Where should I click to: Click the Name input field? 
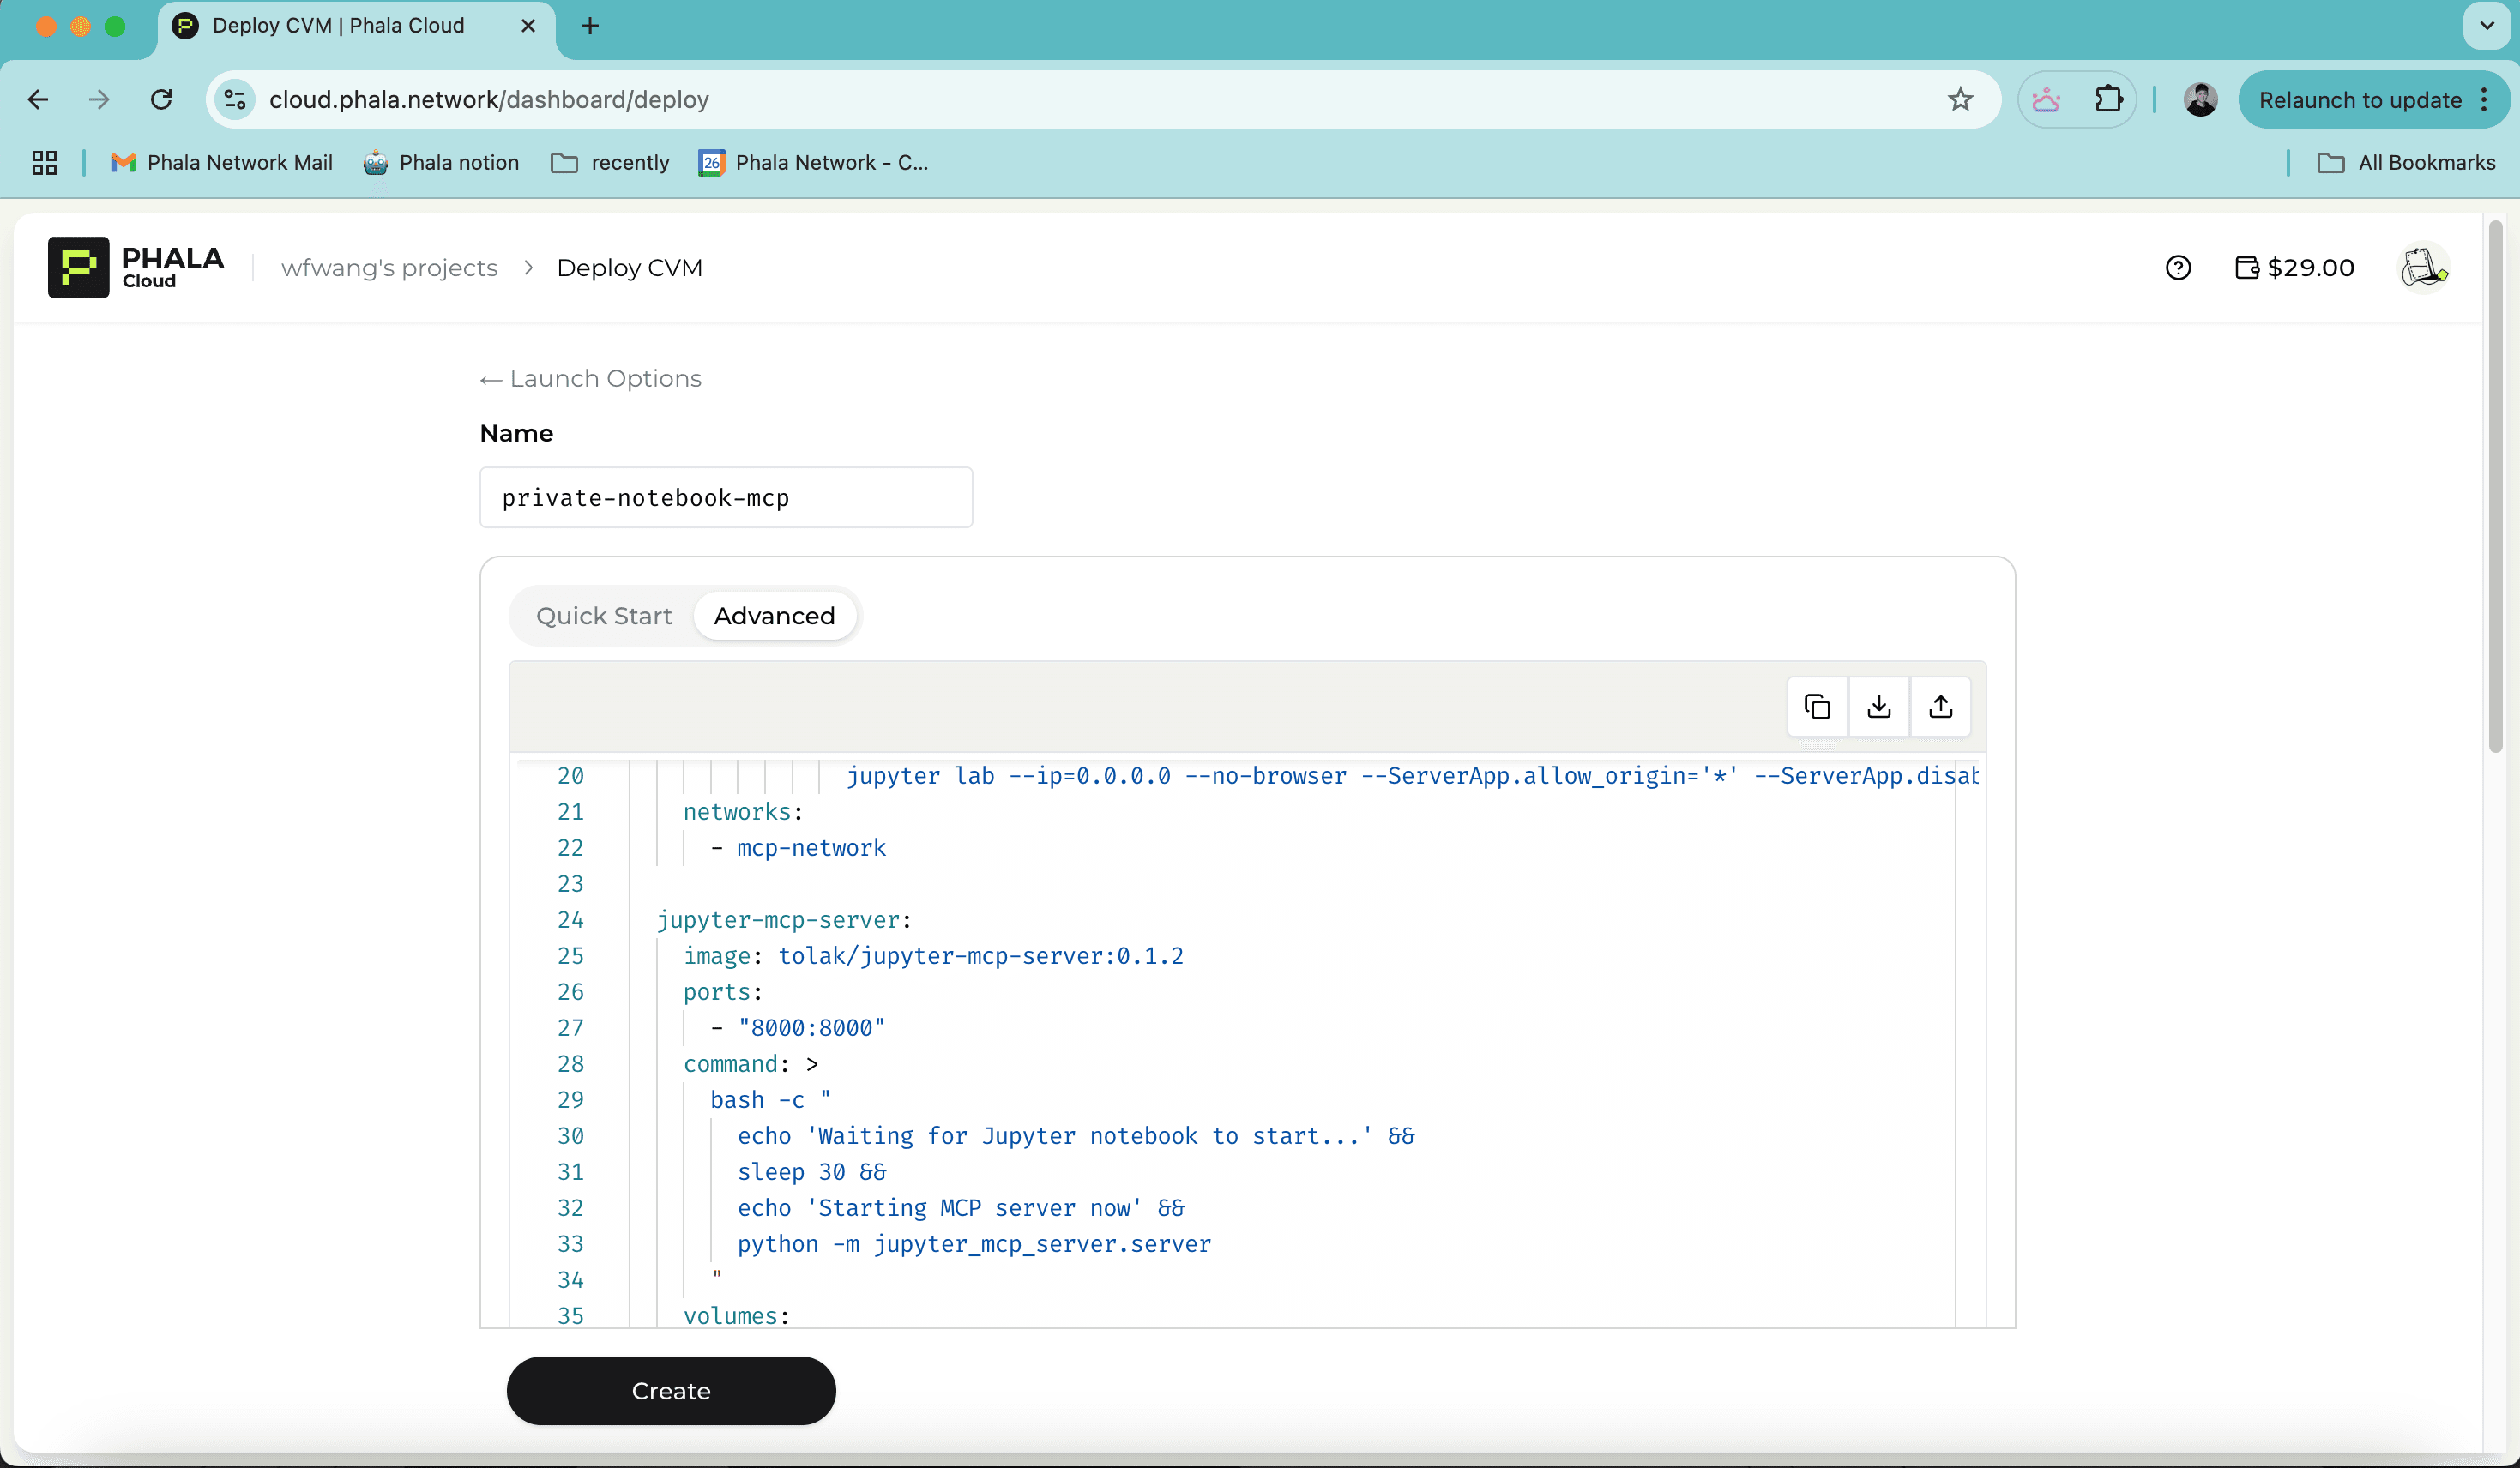[725, 498]
